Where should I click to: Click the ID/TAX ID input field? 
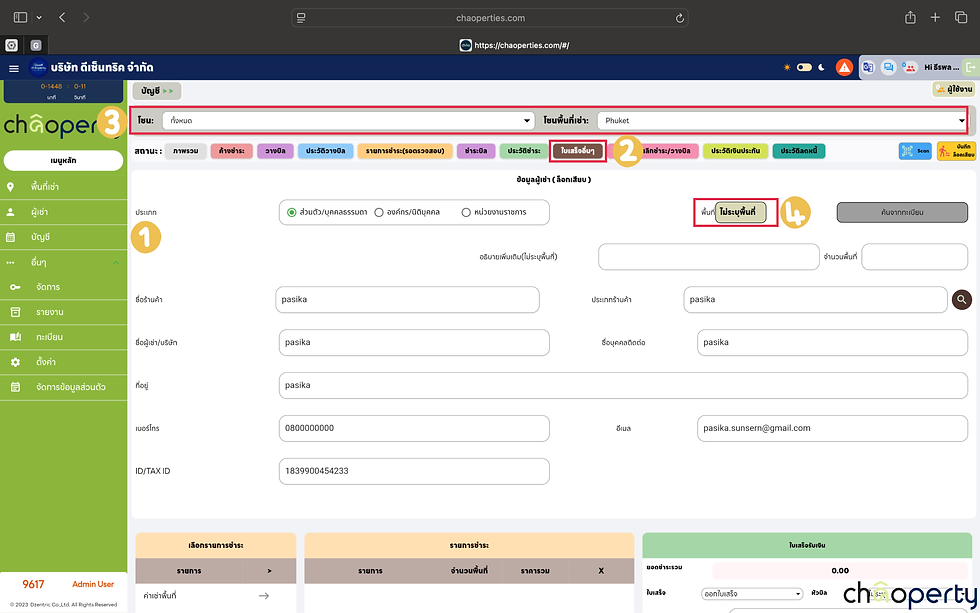[x=414, y=471]
